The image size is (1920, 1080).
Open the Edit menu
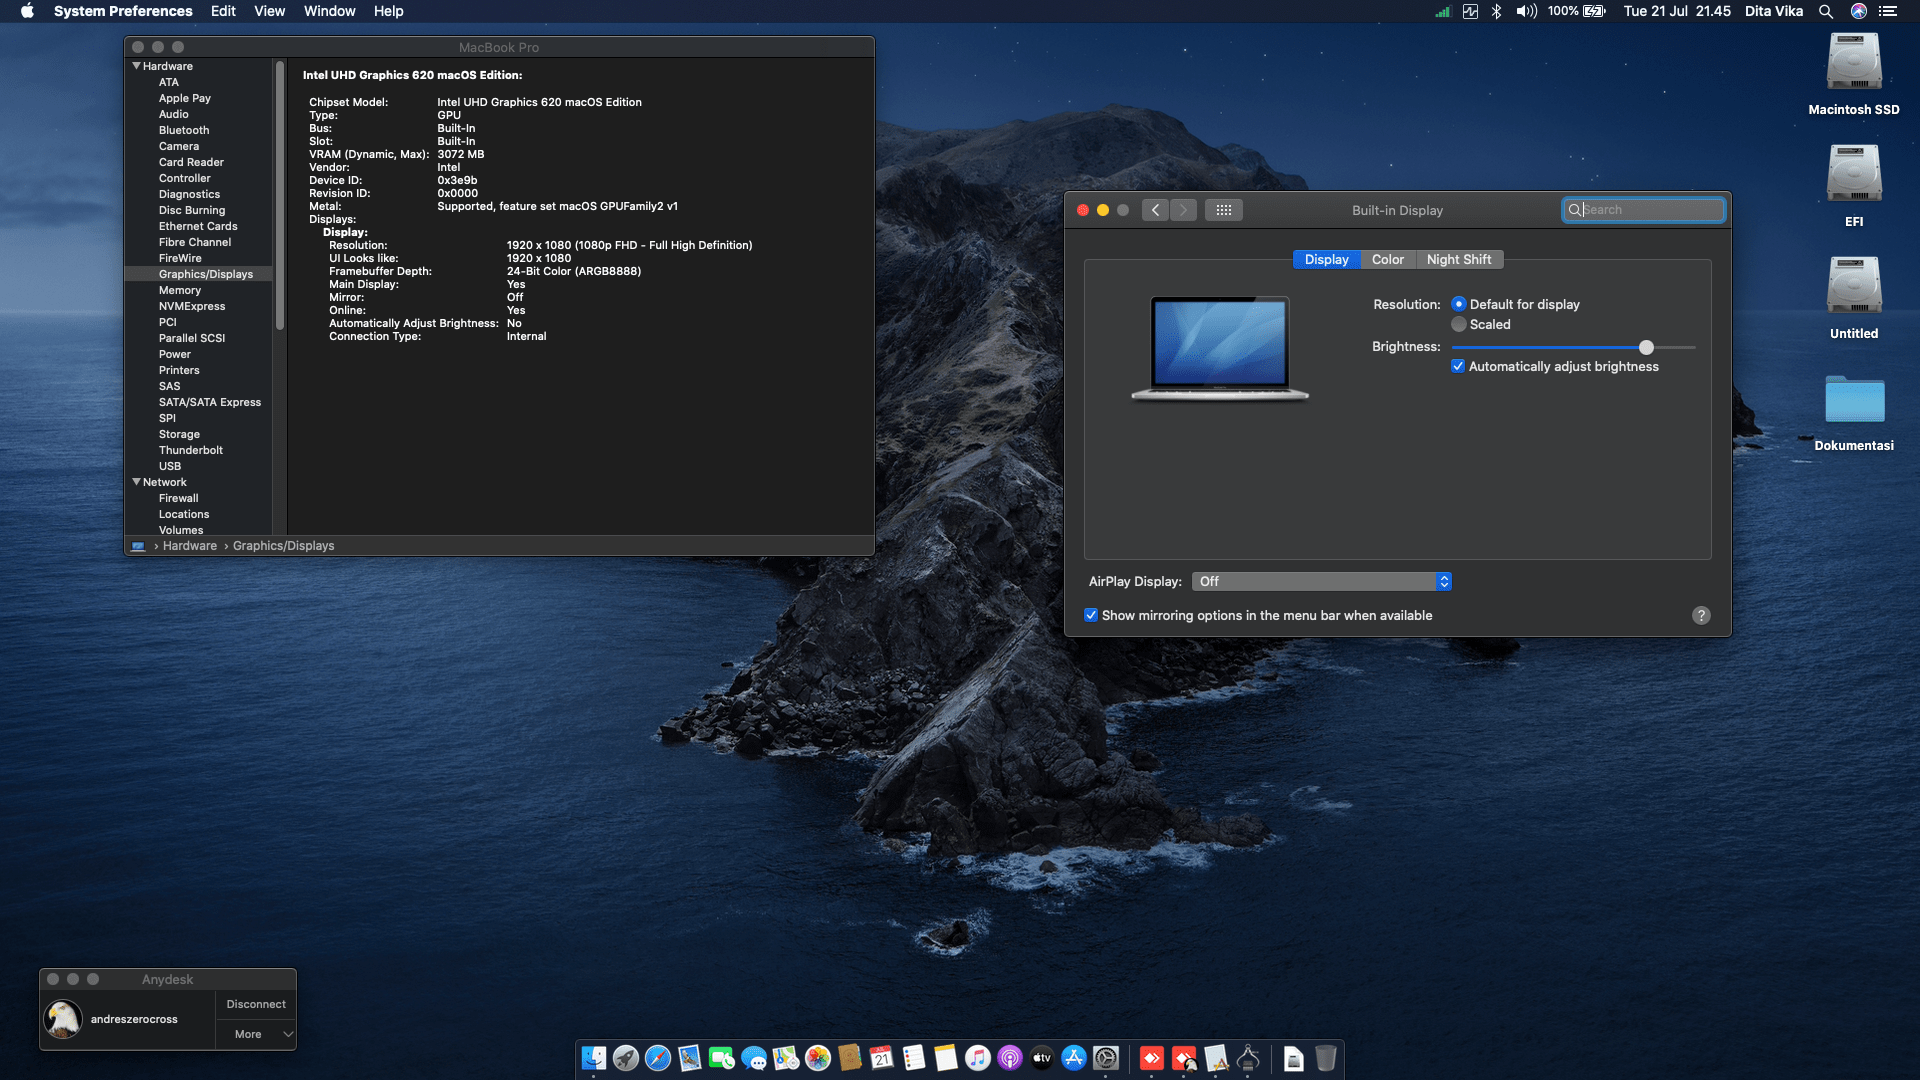pos(223,11)
